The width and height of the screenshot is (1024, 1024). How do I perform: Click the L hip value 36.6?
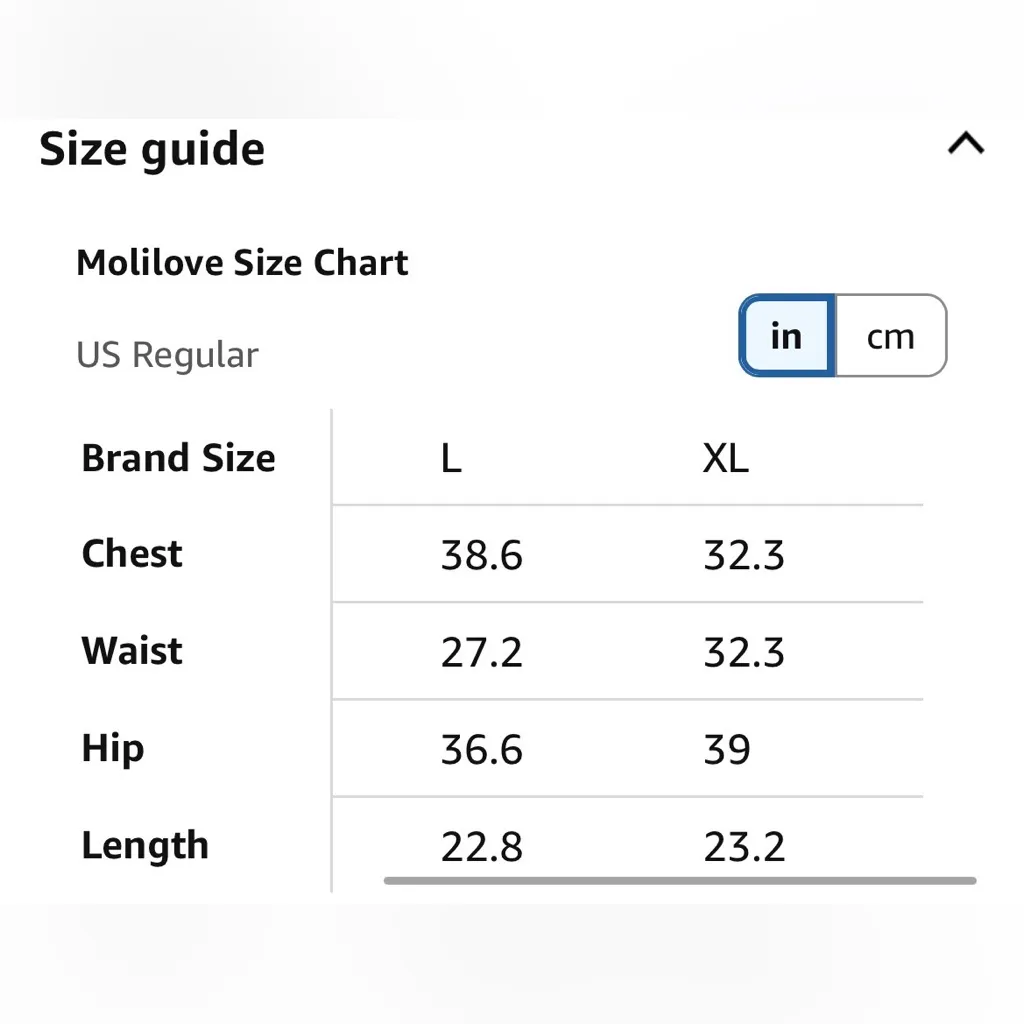pyautogui.click(x=481, y=750)
